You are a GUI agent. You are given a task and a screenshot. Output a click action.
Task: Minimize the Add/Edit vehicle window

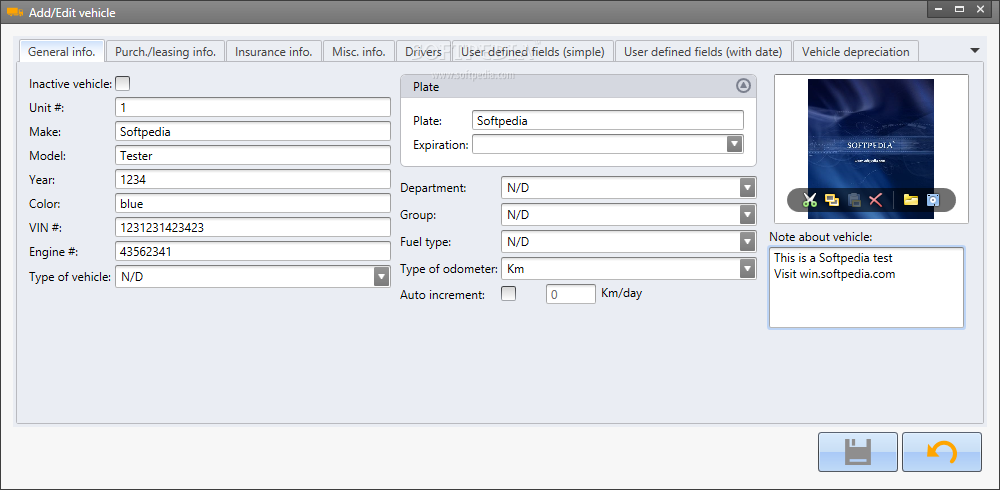(936, 8)
